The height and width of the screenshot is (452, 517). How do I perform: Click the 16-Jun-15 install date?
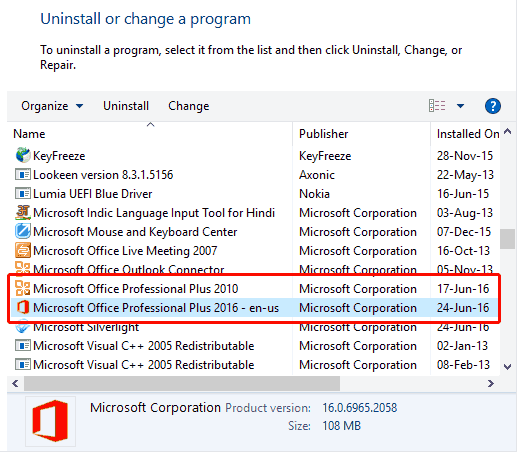(x=463, y=194)
